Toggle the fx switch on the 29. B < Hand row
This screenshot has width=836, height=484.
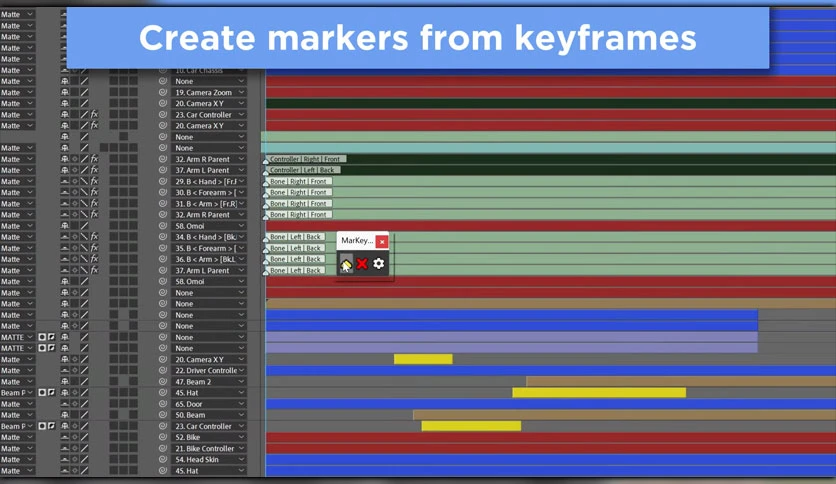[x=94, y=181]
